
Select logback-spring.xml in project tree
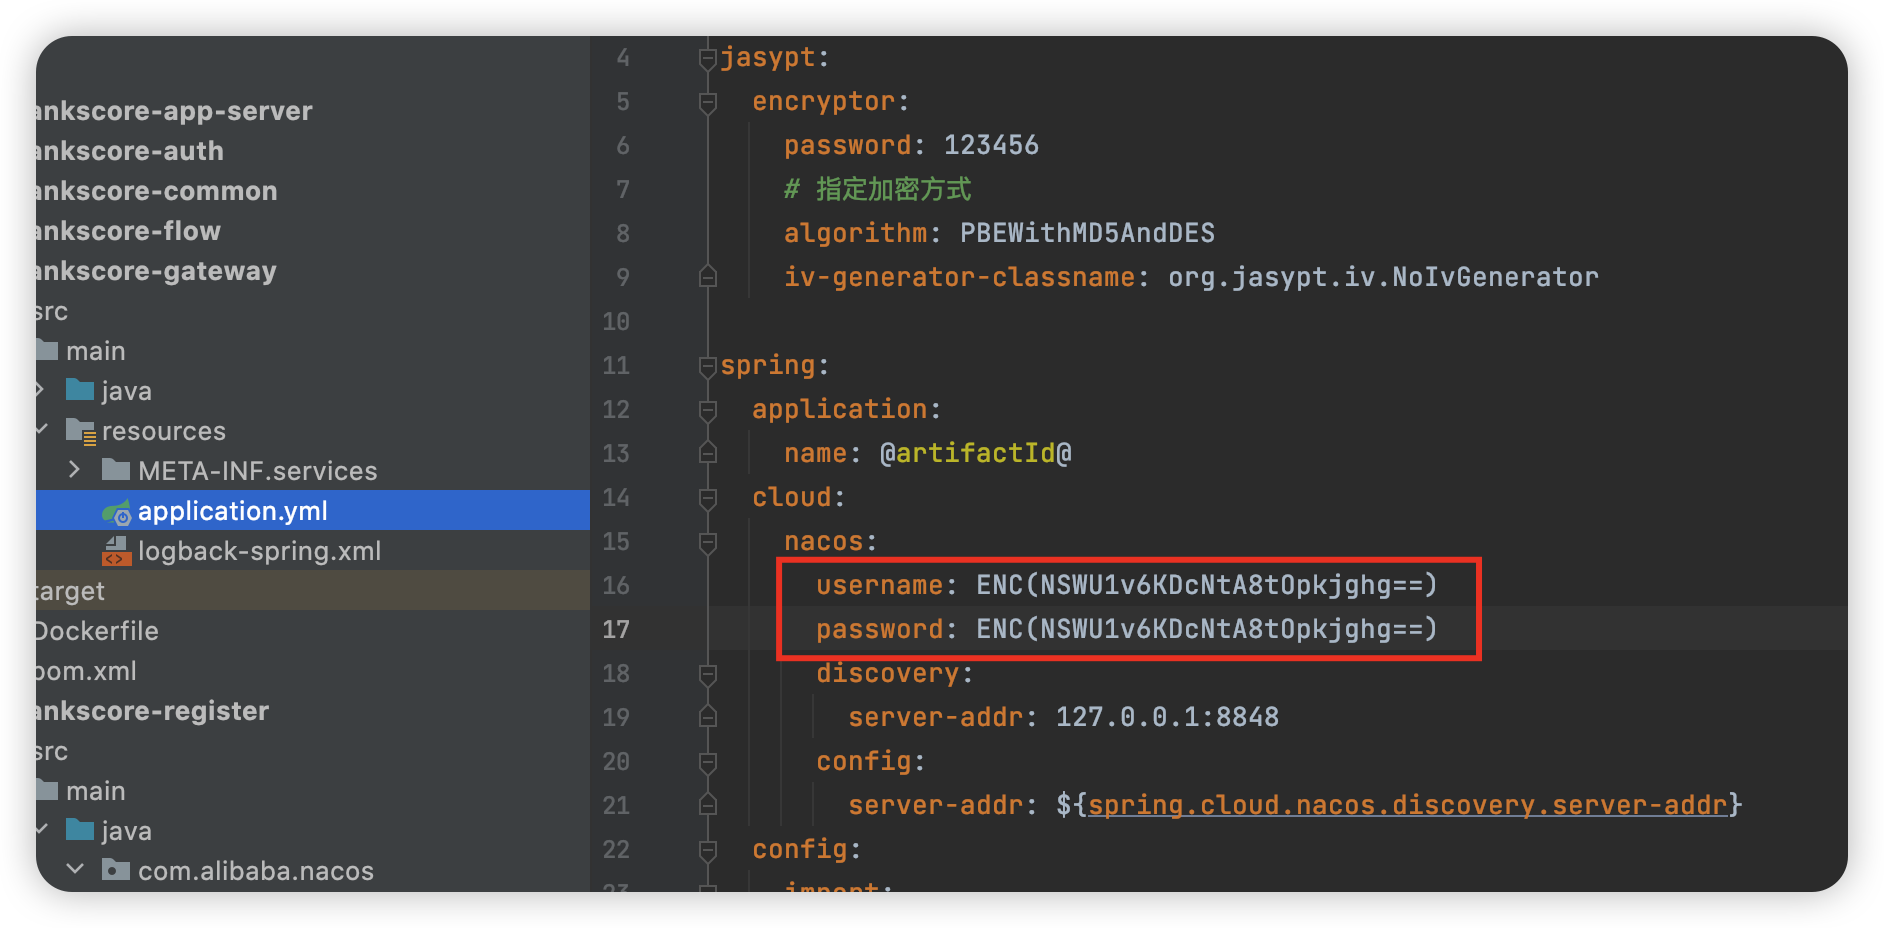[259, 551]
